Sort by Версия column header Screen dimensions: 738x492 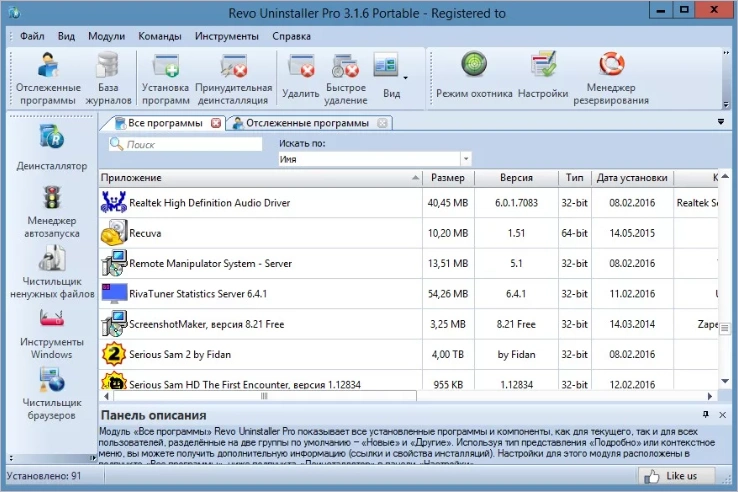point(516,178)
